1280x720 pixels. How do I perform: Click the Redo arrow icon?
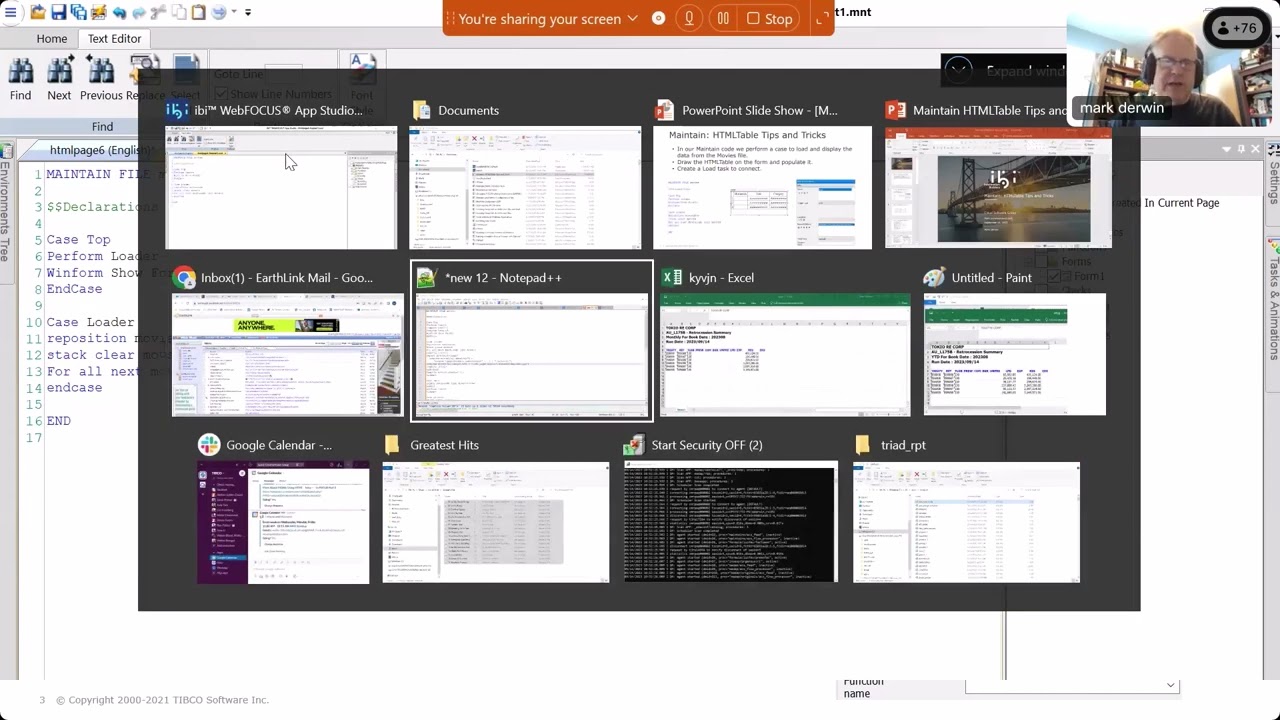[139, 13]
